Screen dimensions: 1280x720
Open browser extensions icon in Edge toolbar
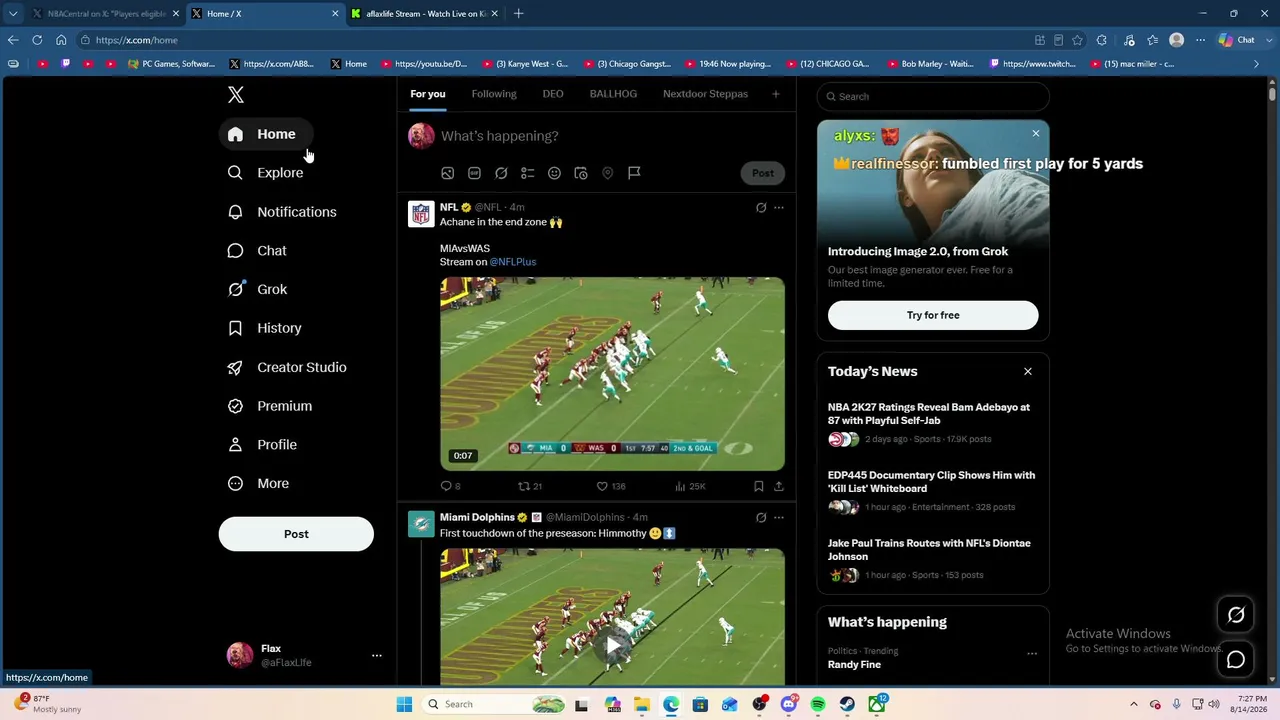(x=1101, y=40)
